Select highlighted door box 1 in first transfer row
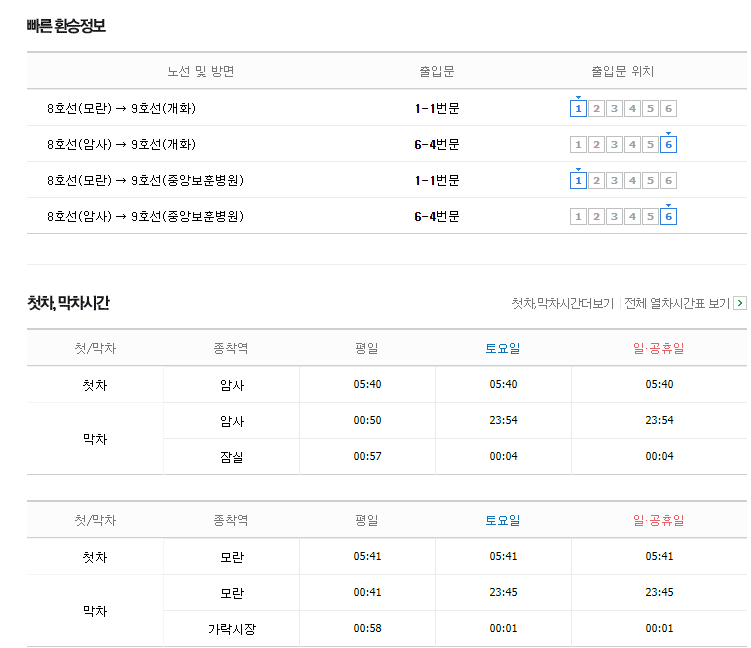This screenshot has height=648, width=751. tap(578, 109)
